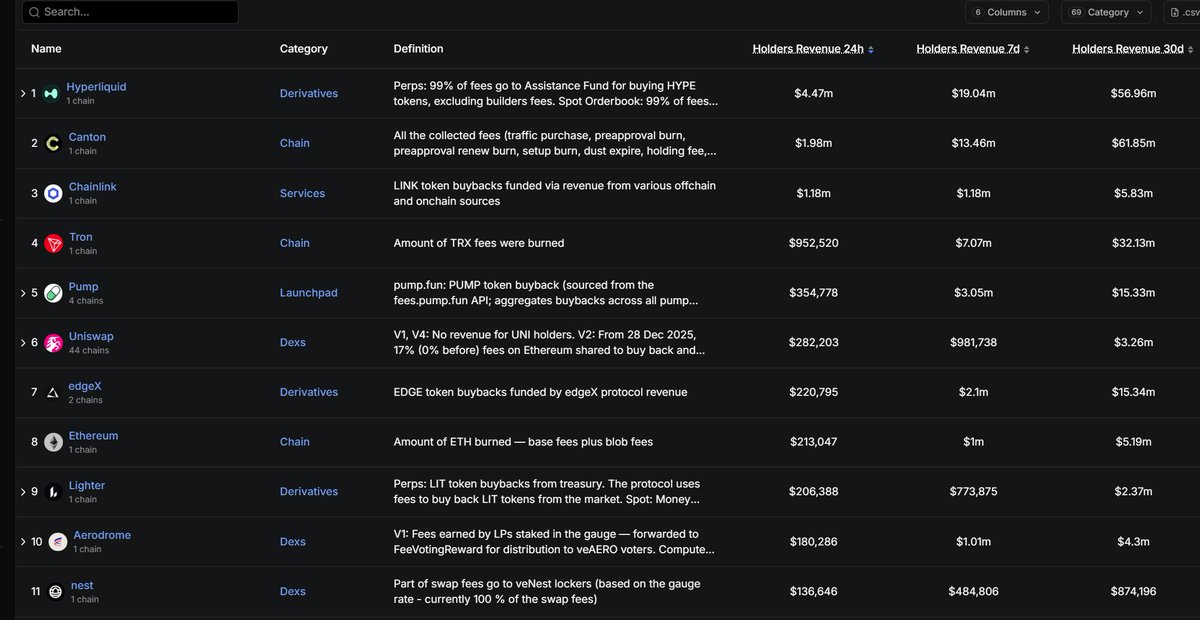
Task: Focus the Search input field
Action: click(x=129, y=12)
